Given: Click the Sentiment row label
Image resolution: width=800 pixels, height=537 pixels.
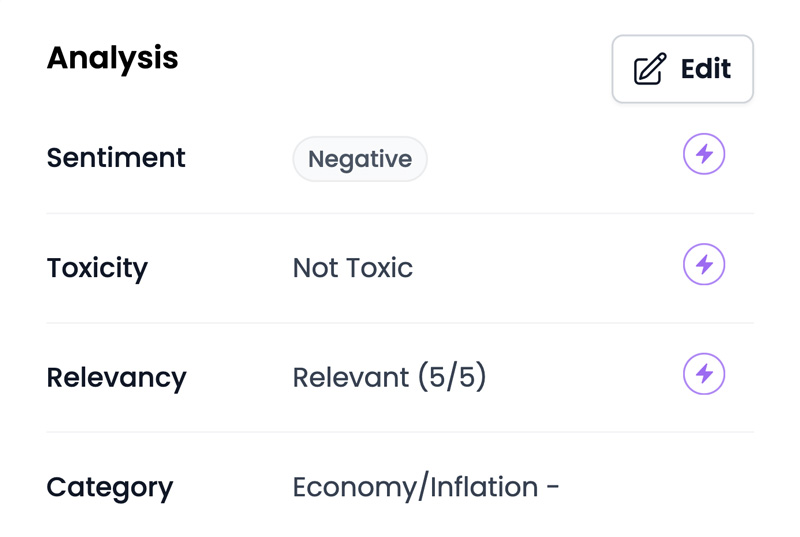Looking at the screenshot, I should tap(116, 158).
